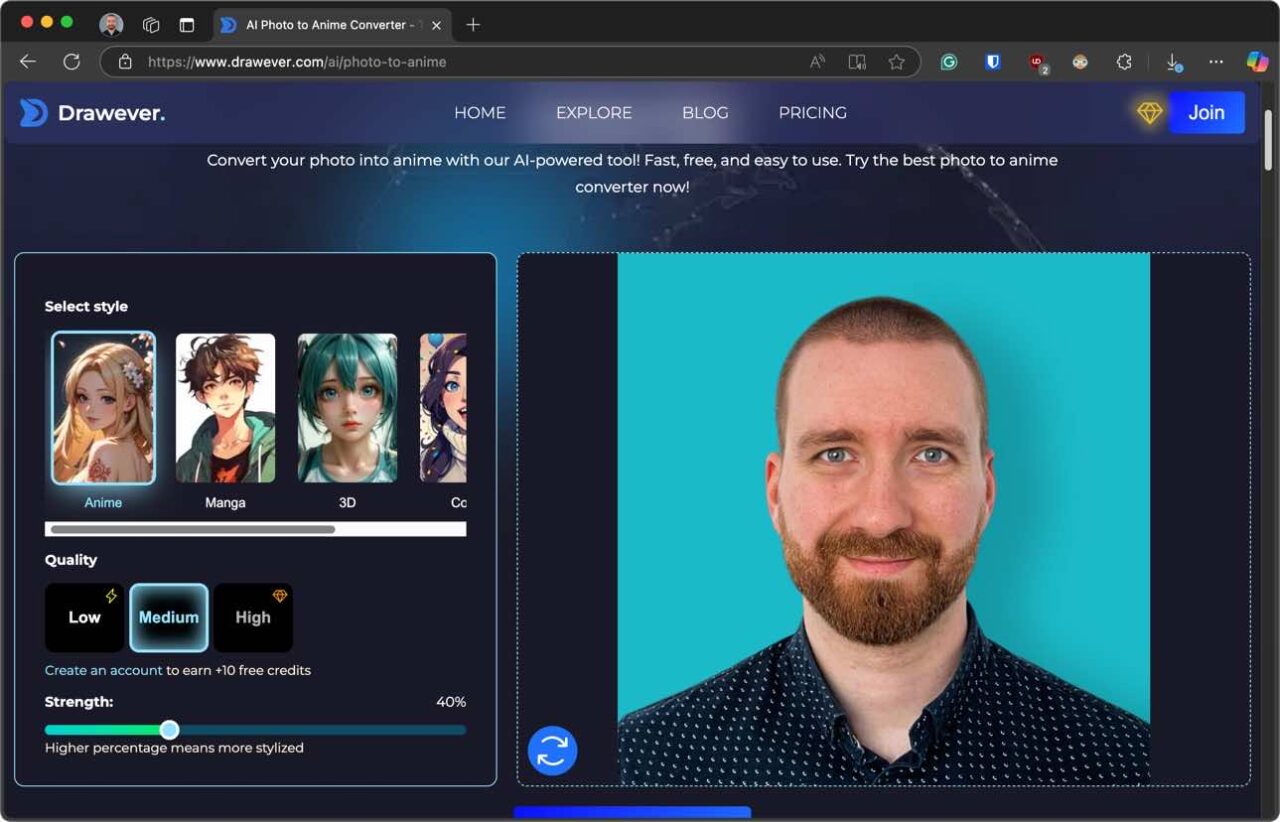Open the uBlock Origin extension icon
This screenshot has width=1280, height=822.
coord(1037,61)
